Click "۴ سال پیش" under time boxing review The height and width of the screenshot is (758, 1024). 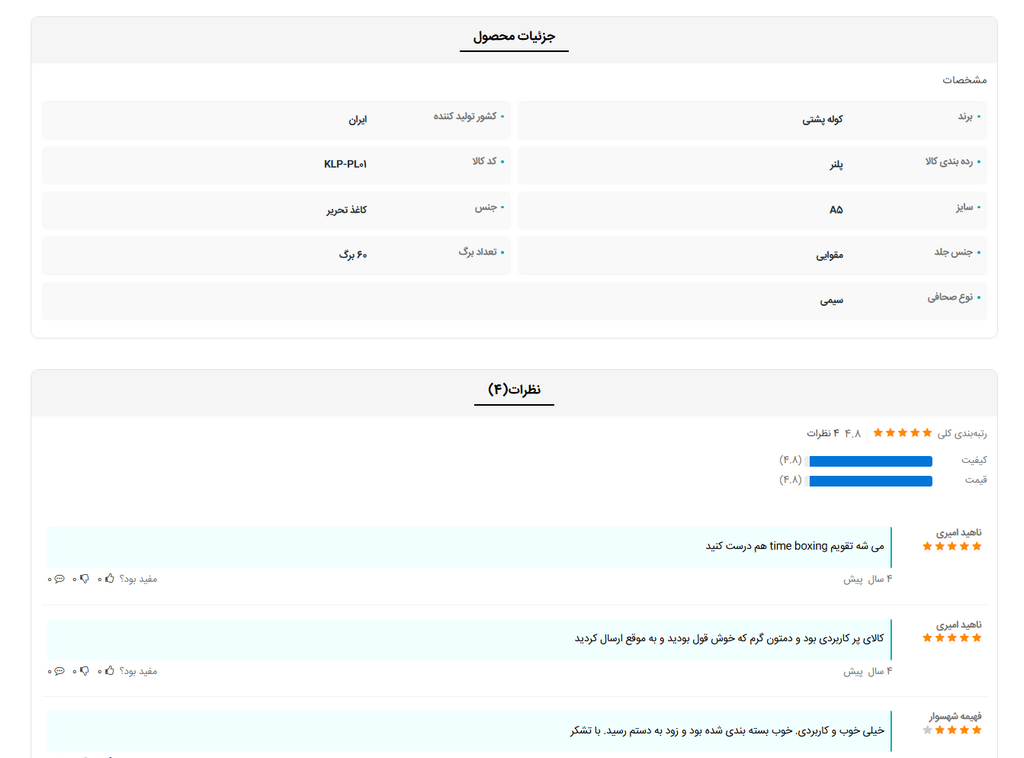867,579
